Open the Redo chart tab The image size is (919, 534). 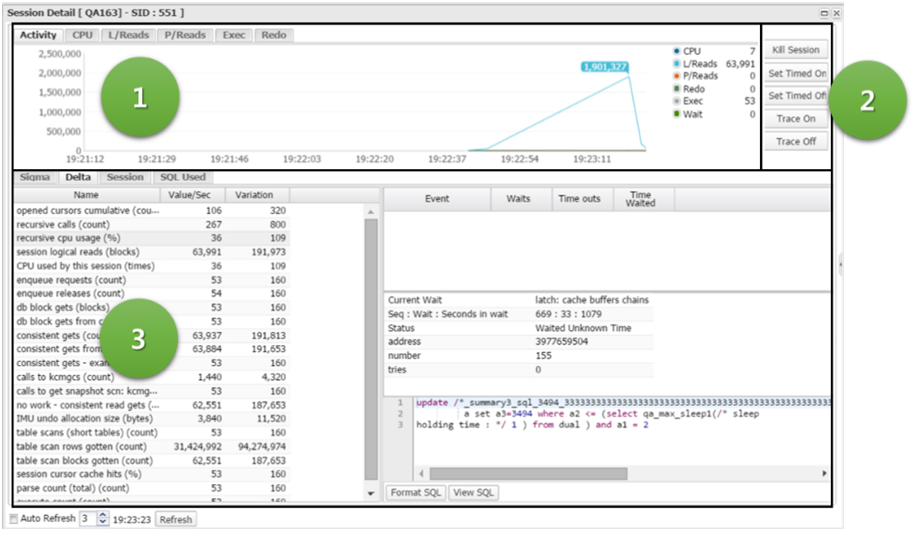tap(274, 35)
